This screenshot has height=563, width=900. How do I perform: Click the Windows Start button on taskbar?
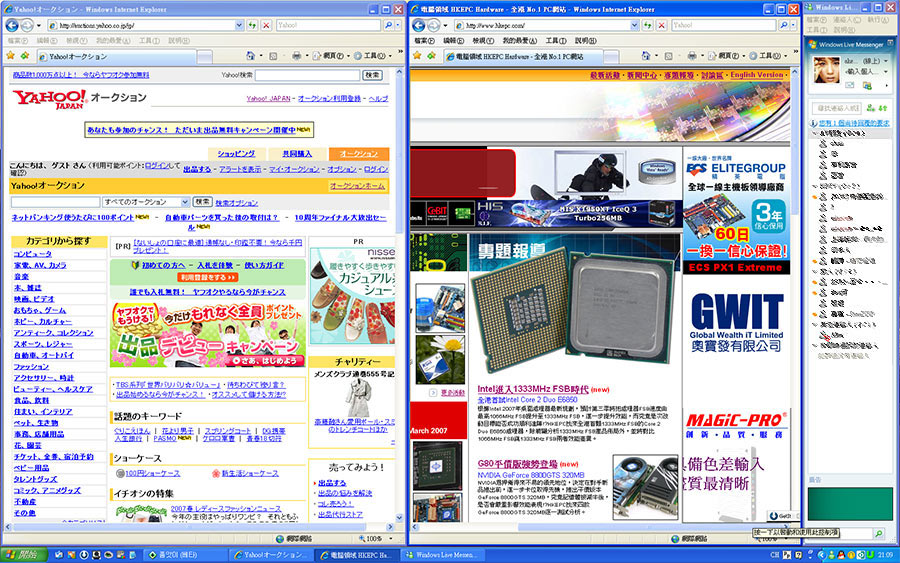coord(21,554)
